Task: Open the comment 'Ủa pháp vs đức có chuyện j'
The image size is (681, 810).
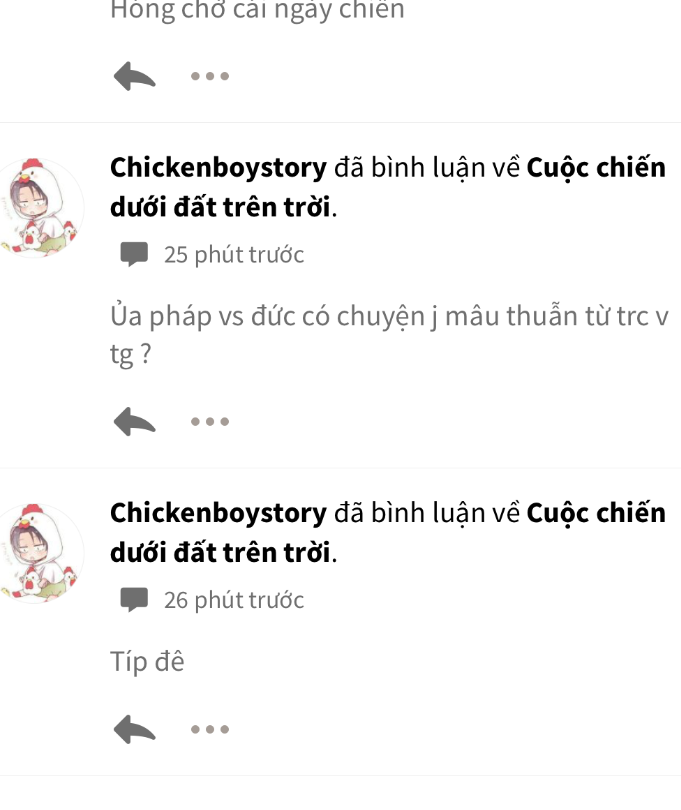Action: click(389, 335)
